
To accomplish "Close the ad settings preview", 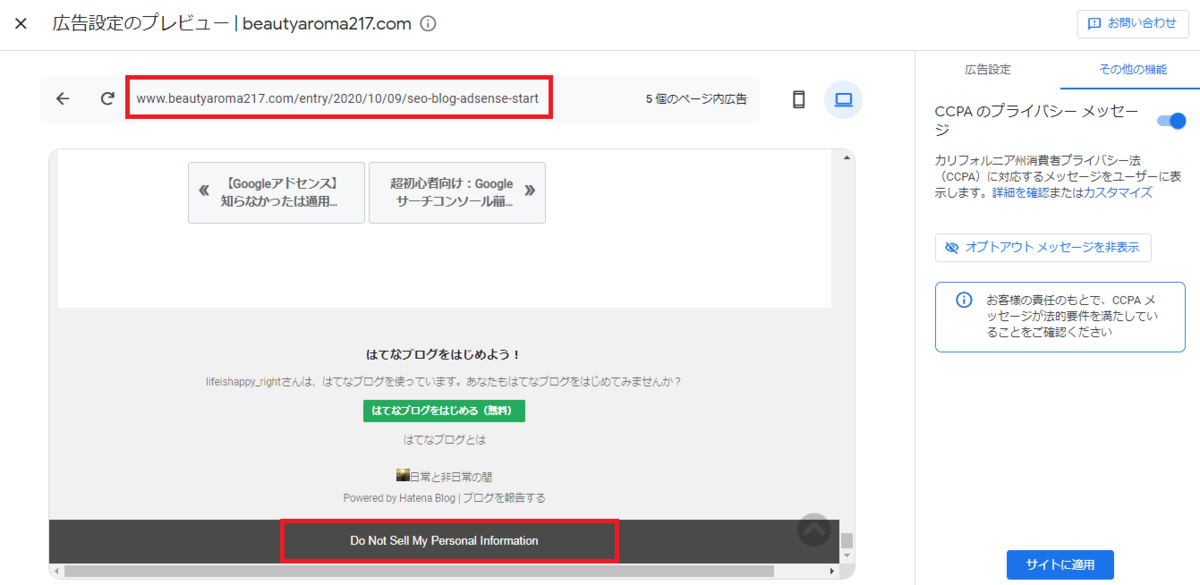I will pos(20,23).
